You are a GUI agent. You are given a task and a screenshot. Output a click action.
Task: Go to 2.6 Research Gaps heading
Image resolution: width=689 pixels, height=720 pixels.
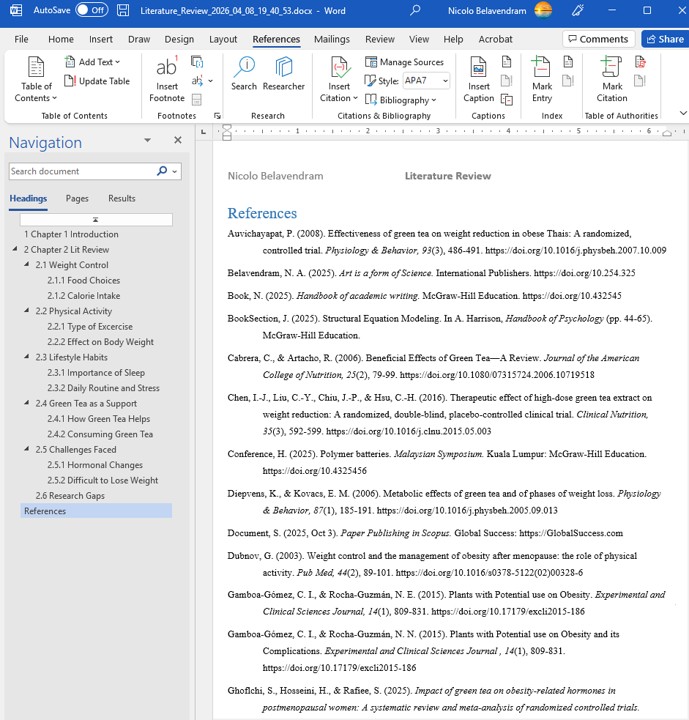pyautogui.click(x=70, y=495)
